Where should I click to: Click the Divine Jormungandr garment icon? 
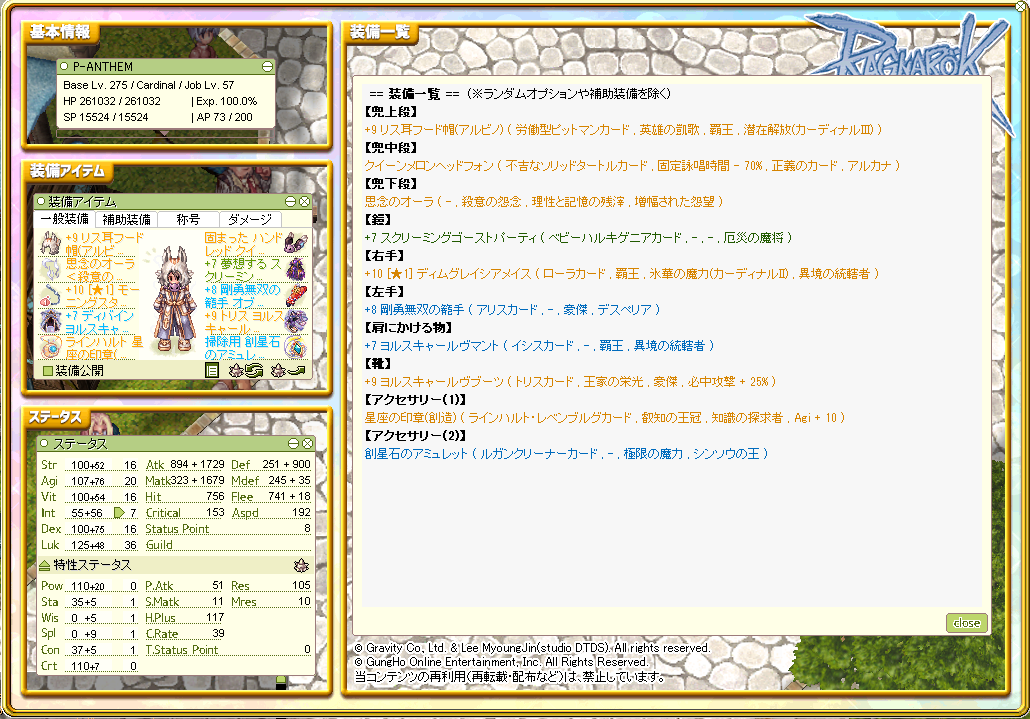pyautogui.click(x=50, y=320)
